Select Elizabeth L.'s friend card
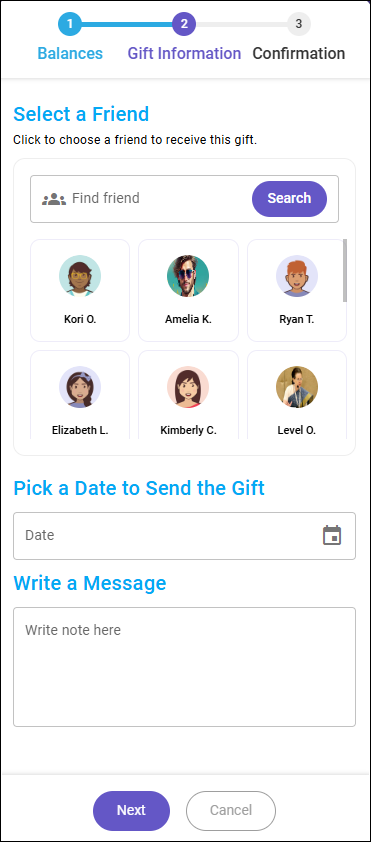The height and width of the screenshot is (842, 371). coord(80,395)
